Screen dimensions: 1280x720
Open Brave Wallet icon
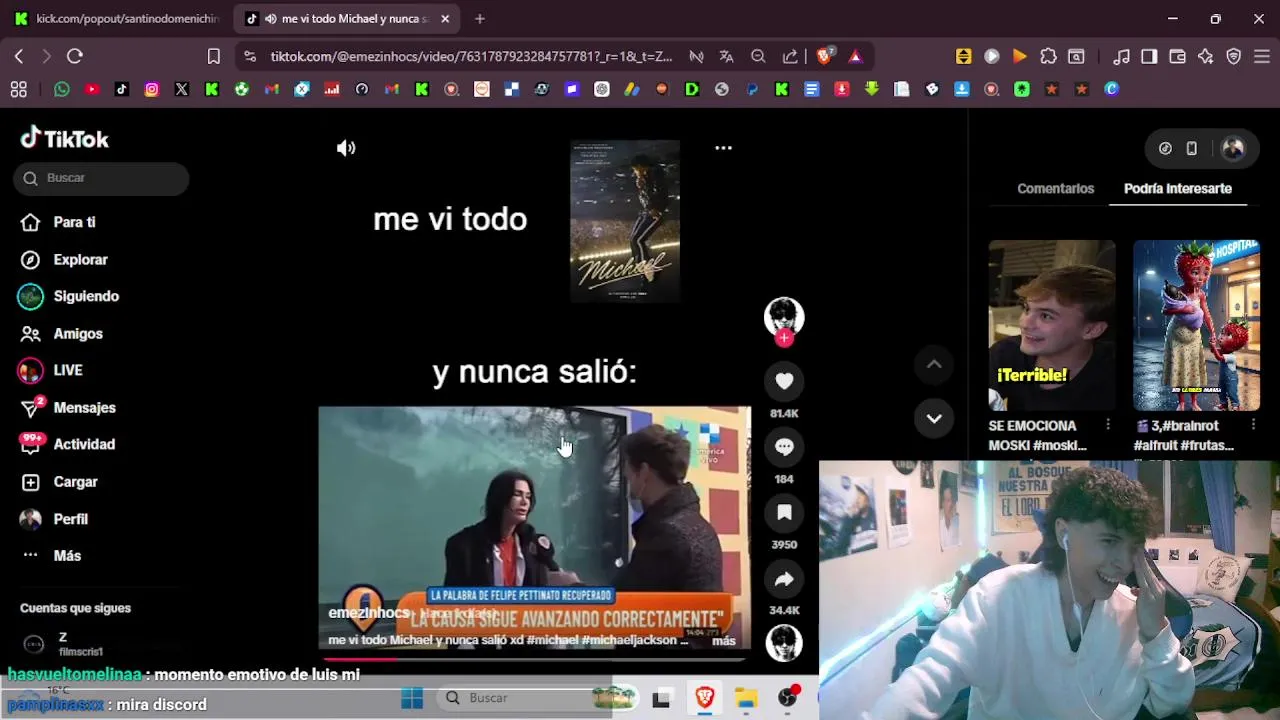(1177, 56)
